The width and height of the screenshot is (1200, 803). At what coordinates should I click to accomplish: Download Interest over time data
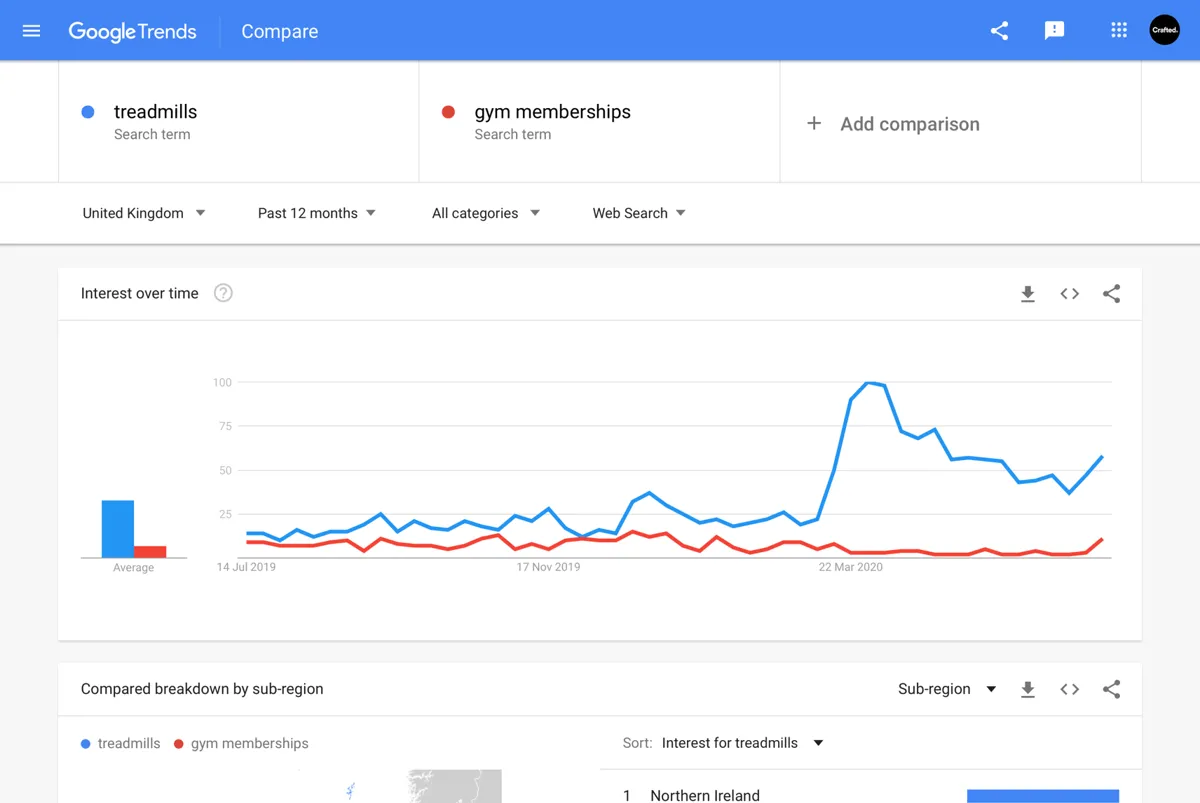click(1027, 294)
